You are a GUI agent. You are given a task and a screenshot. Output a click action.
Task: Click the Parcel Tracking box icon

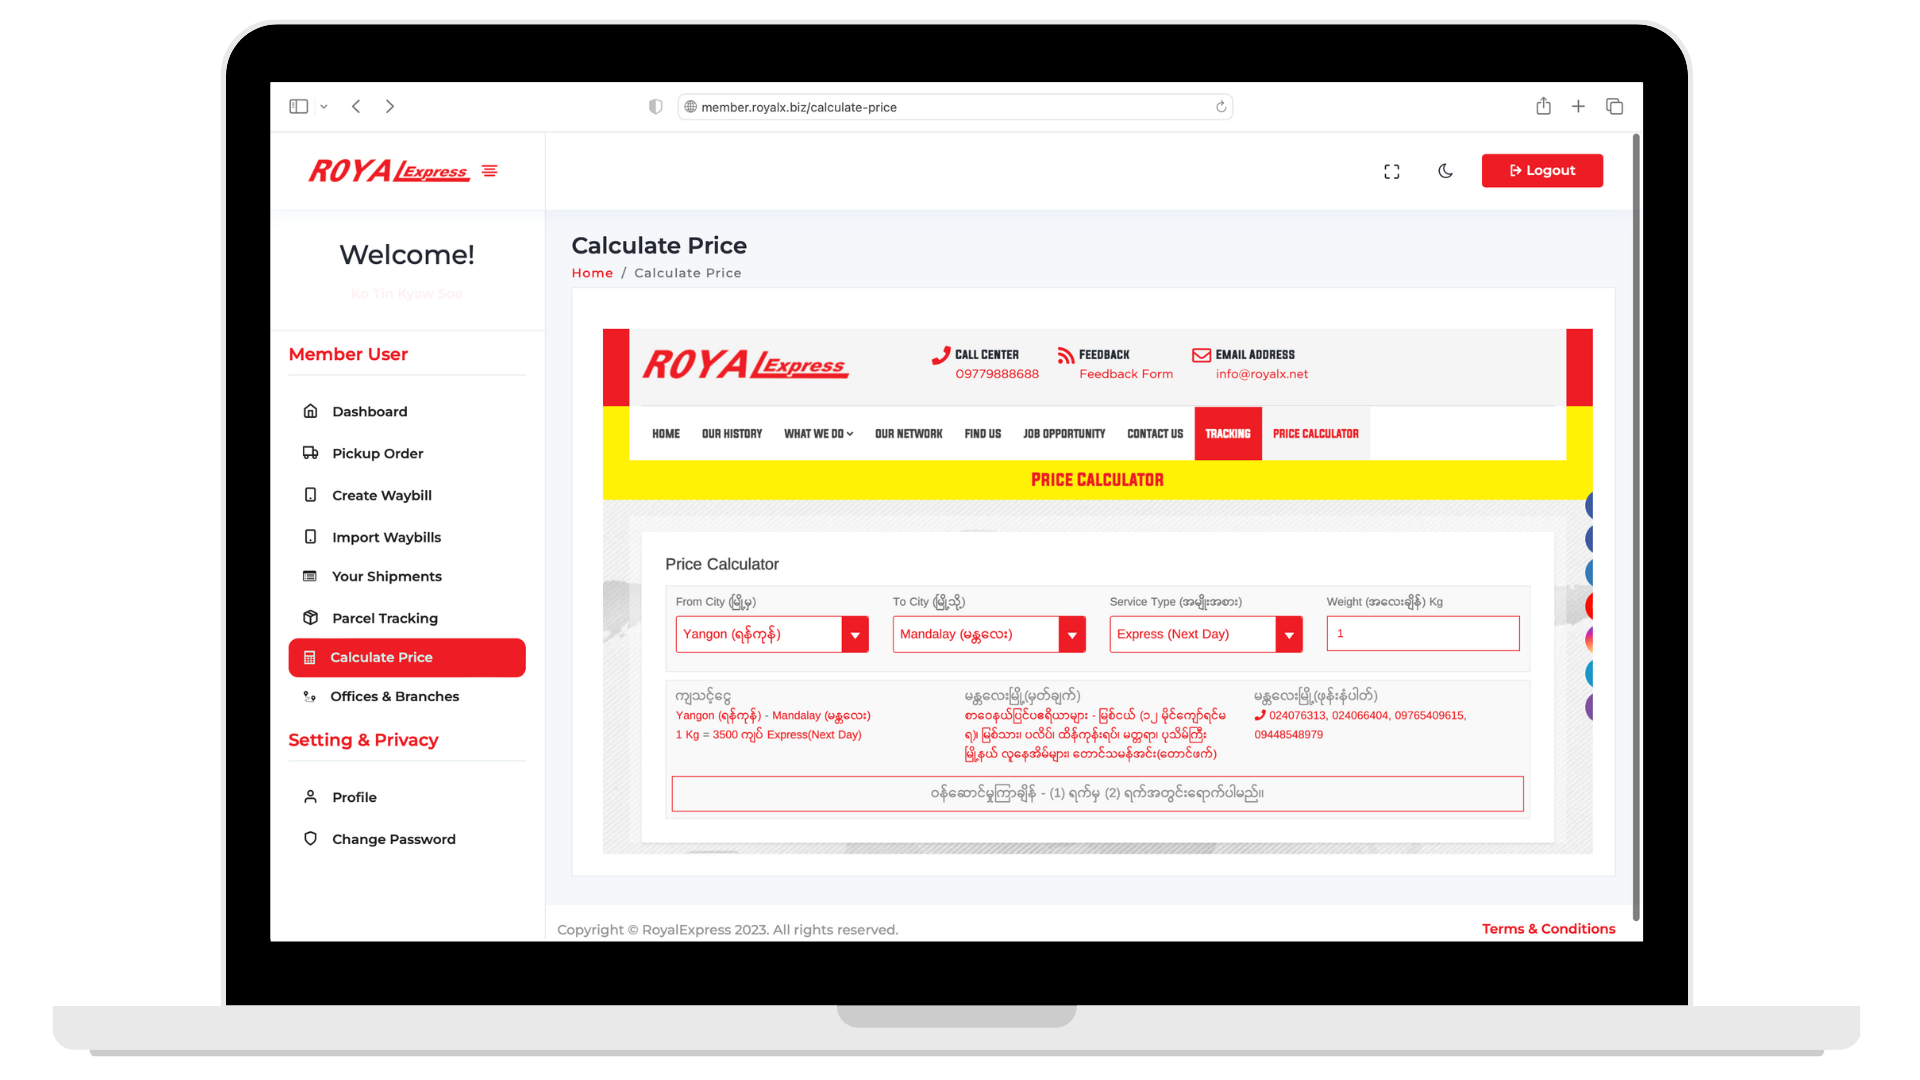click(310, 618)
